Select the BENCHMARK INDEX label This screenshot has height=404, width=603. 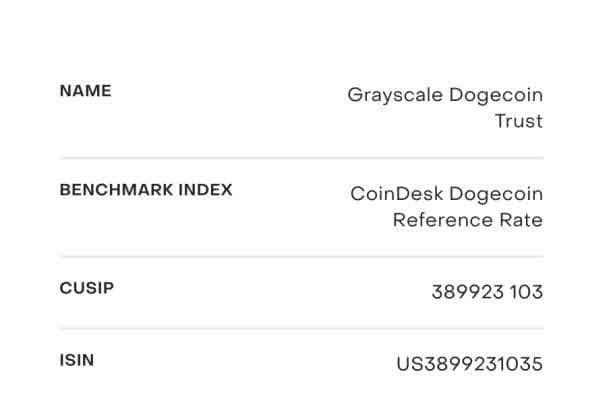[x=145, y=190]
